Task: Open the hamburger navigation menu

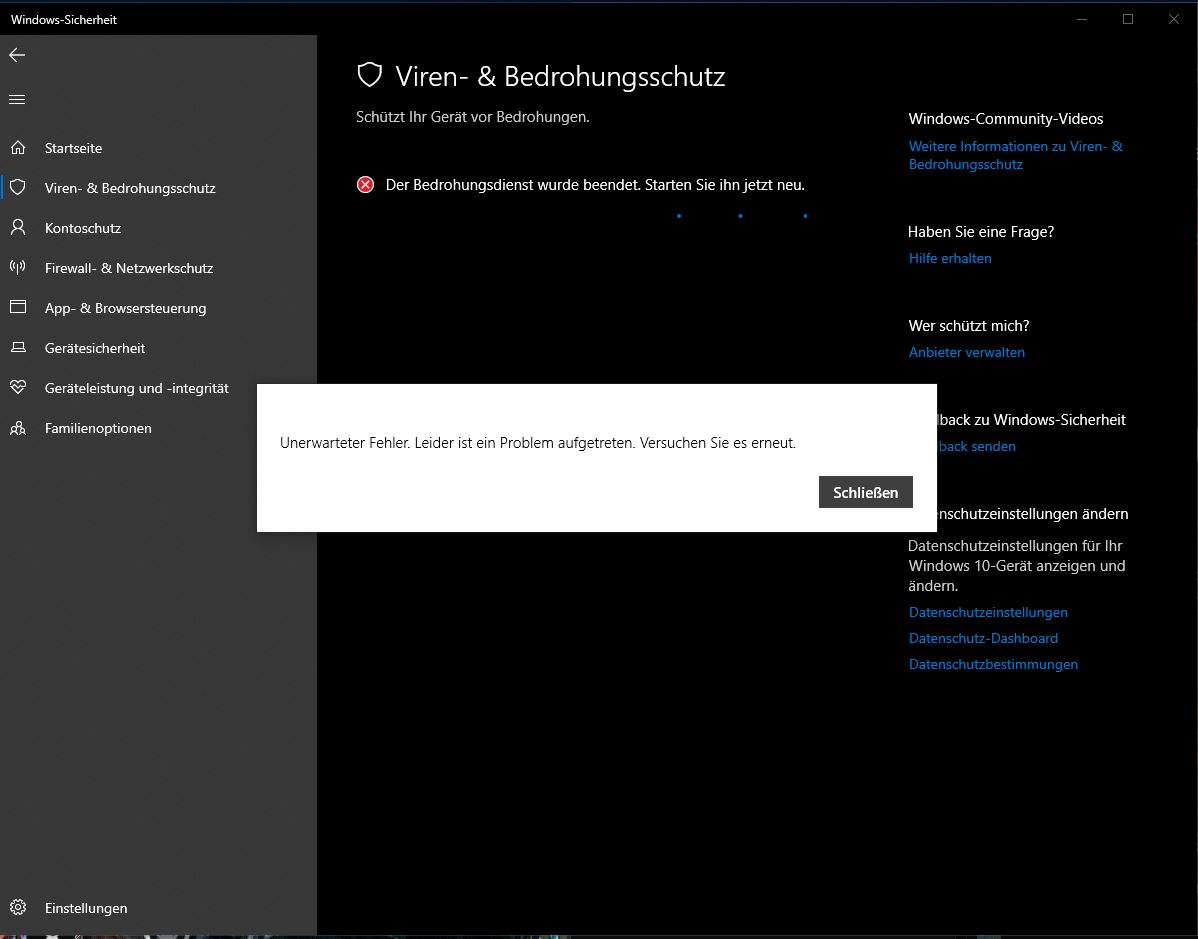Action: tap(17, 99)
